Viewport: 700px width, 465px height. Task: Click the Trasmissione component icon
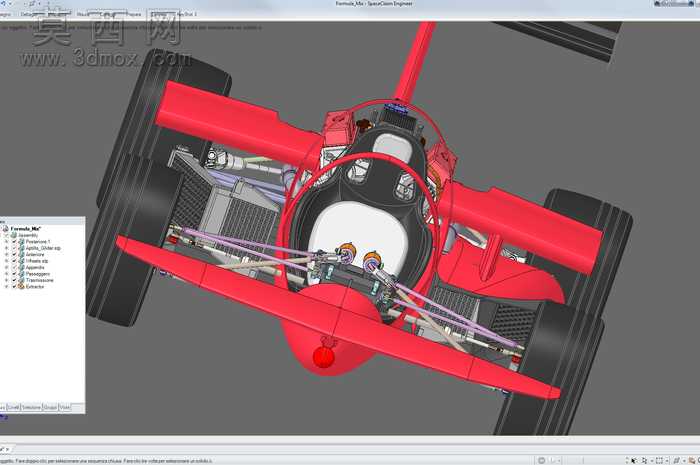point(21,280)
